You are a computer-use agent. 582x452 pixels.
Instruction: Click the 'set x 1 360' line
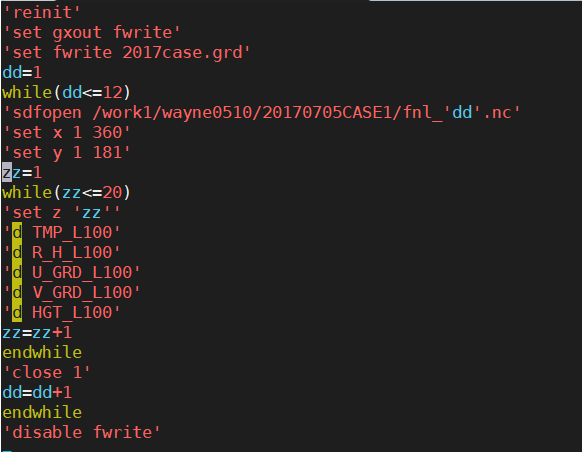[66, 132]
